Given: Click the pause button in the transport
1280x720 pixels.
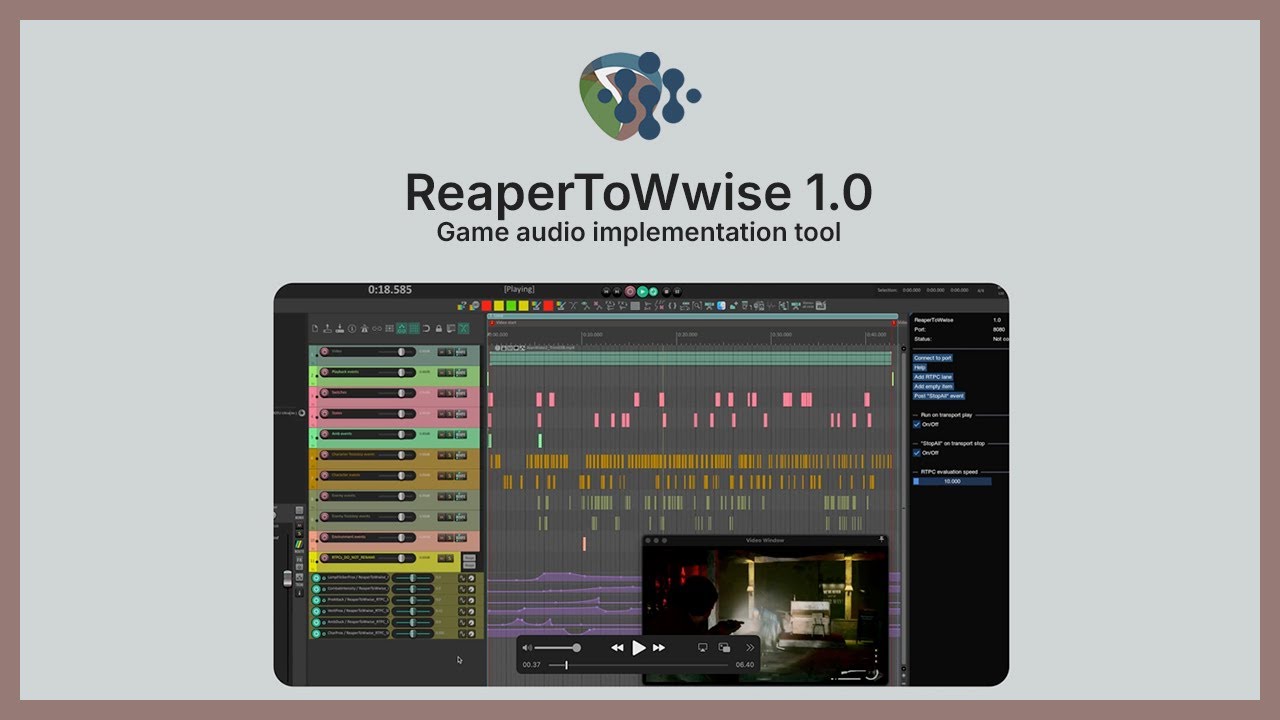Looking at the screenshot, I should [677, 291].
